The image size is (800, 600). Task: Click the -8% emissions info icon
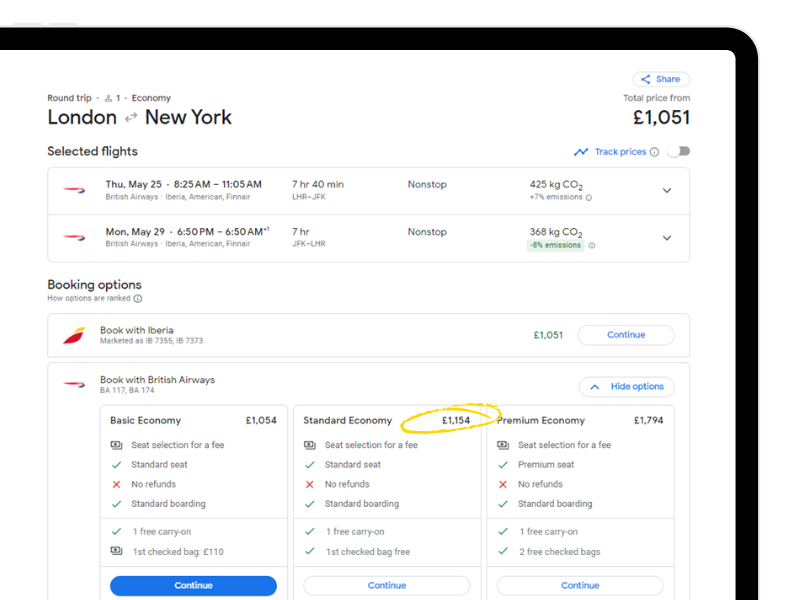pos(592,245)
